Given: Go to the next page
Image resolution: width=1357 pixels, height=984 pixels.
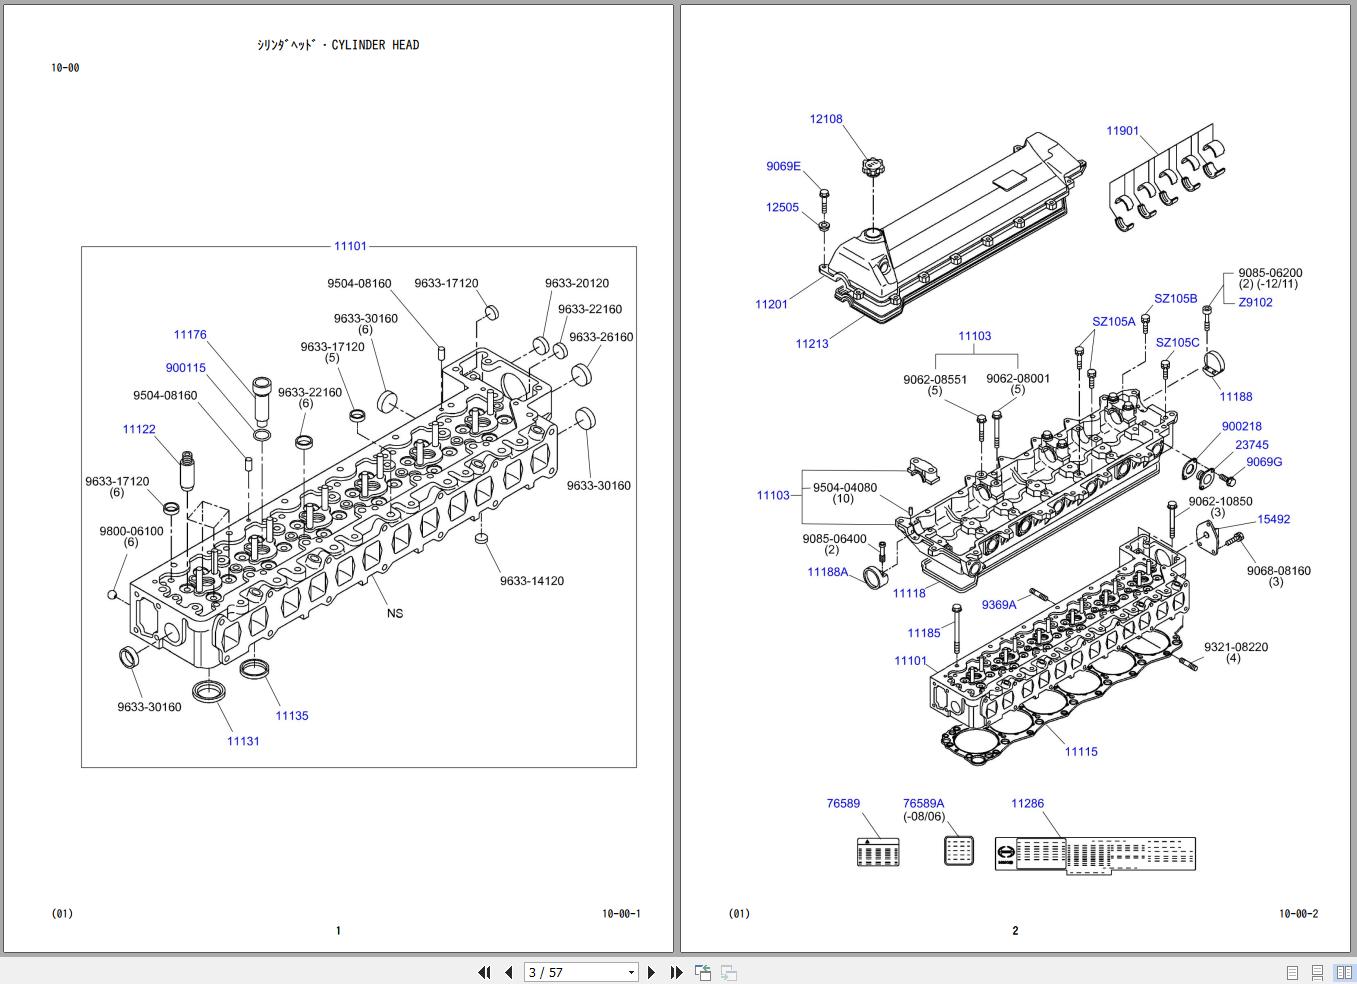Looking at the screenshot, I should pos(652,972).
